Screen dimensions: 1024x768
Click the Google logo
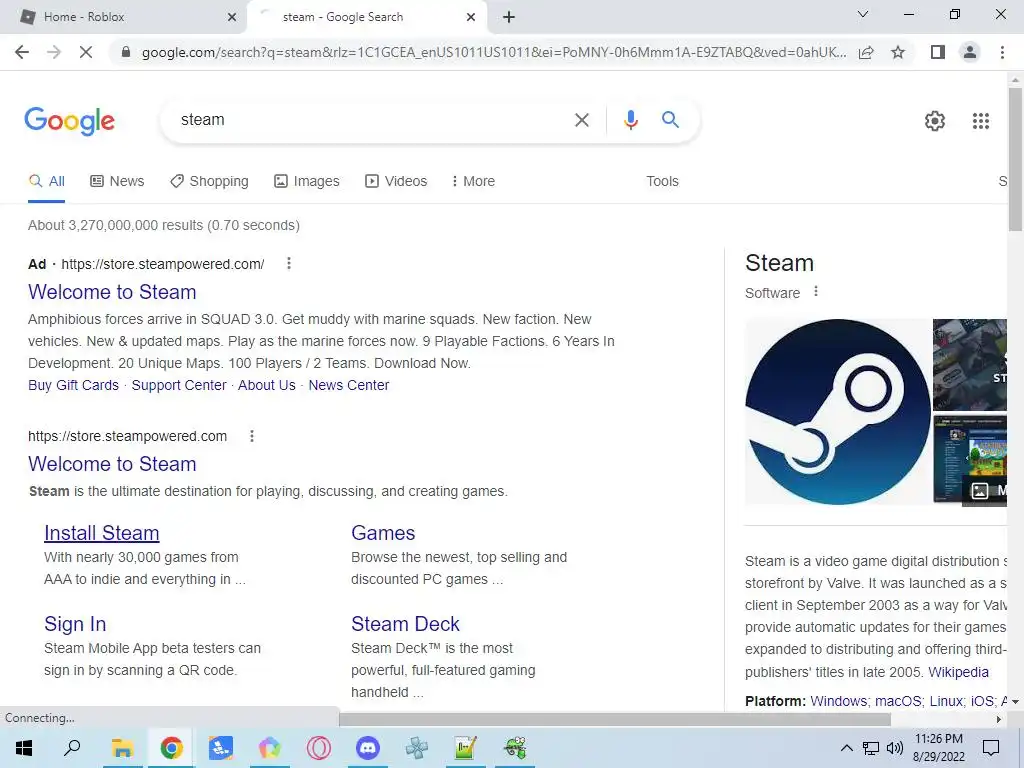[69, 121]
